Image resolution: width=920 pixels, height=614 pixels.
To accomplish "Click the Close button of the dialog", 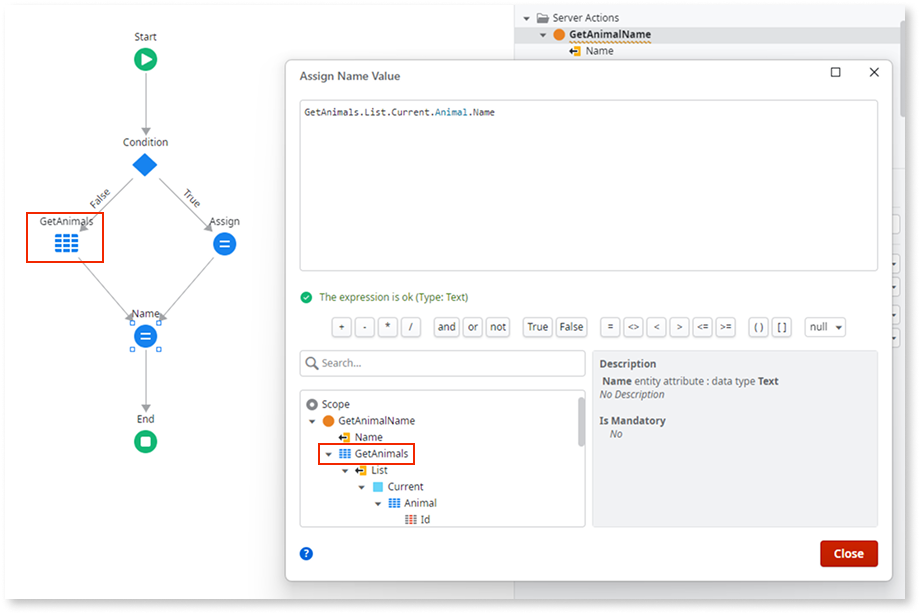I will point(849,553).
